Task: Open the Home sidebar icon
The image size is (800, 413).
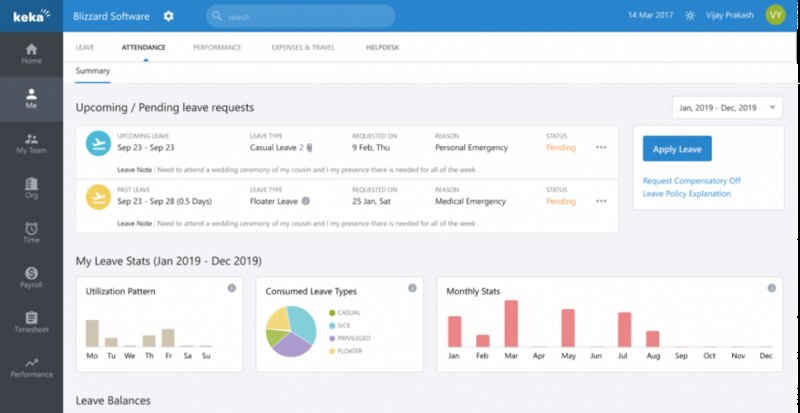Action: tap(31, 53)
